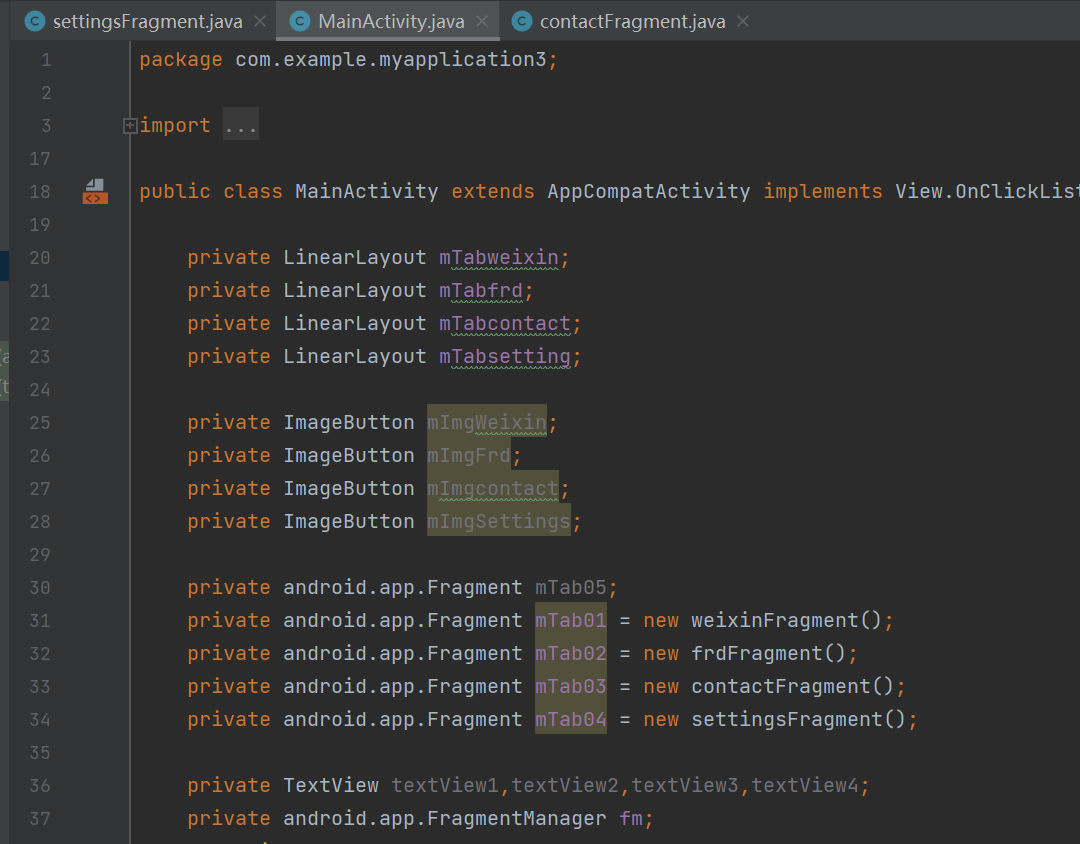Click the class icon on settingsFragment.java tab
The height and width of the screenshot is (844, 1080).
coord(35,21)
